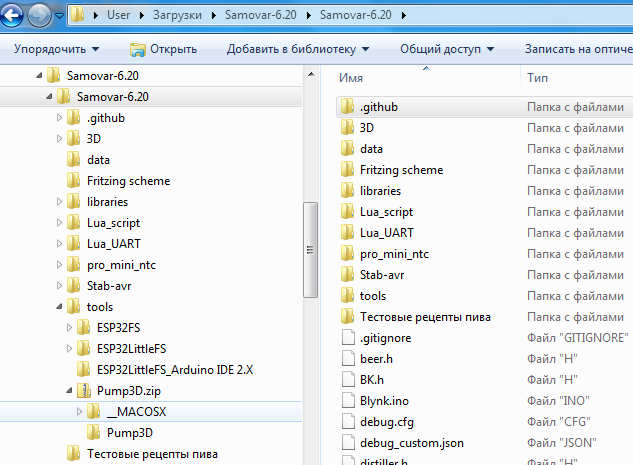Click the debug.cfg file icon

coord(348,421)
